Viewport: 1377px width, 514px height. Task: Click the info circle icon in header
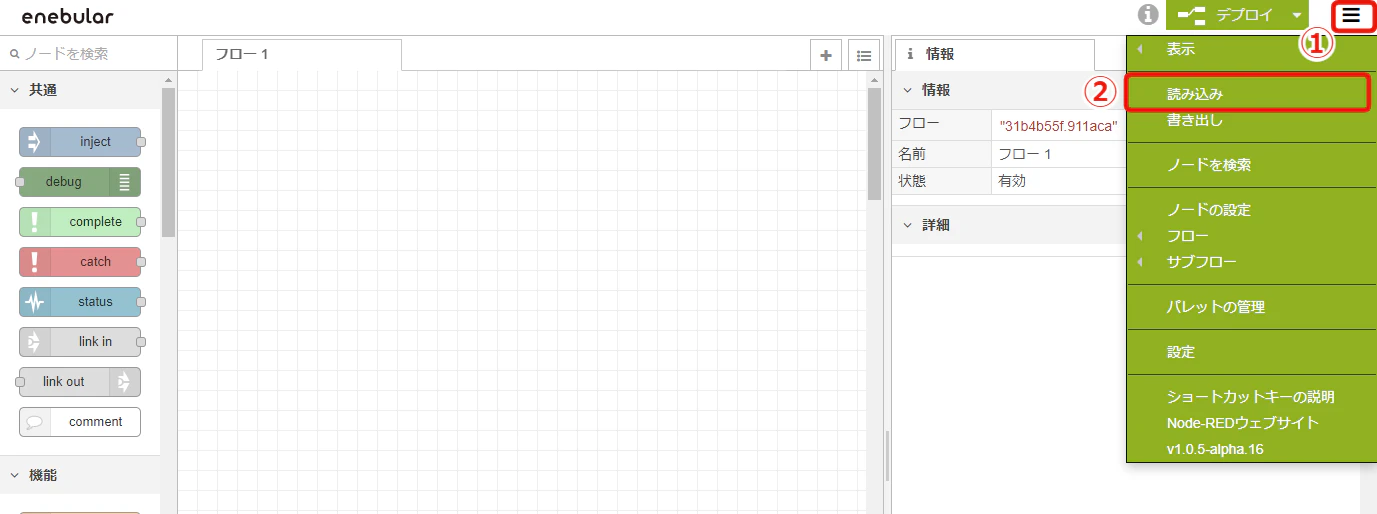[1148, 15]
